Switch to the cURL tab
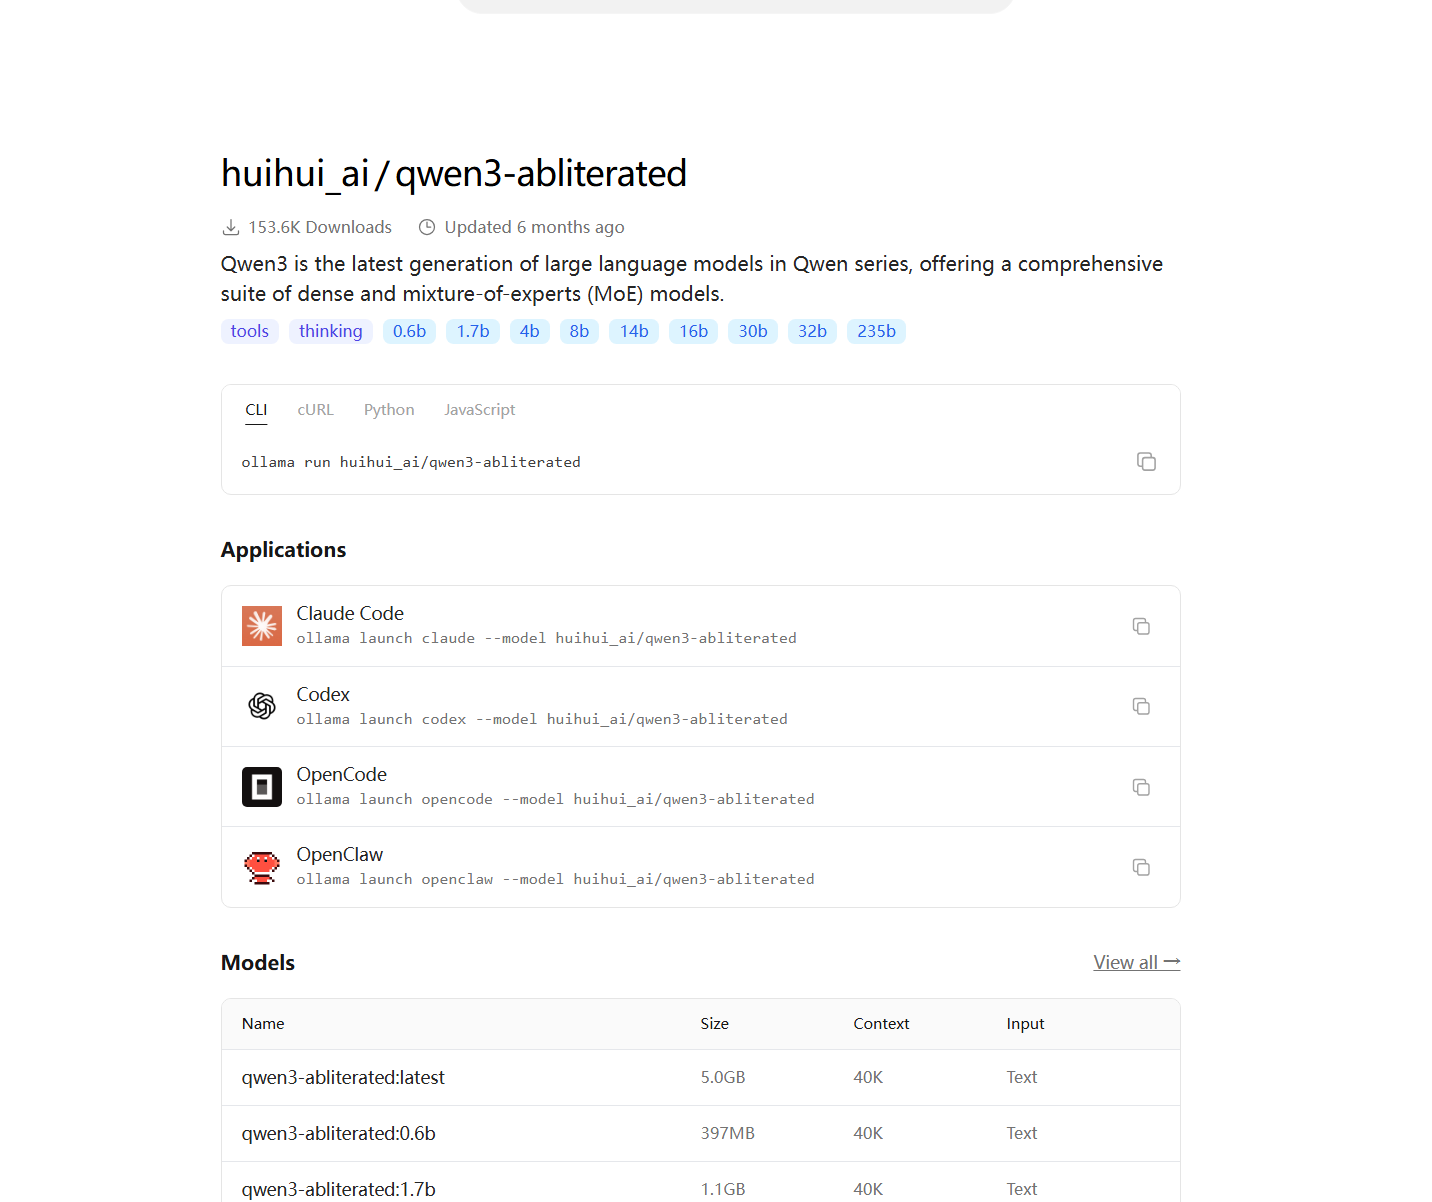1432x1202 pixels. pos(315,410)
